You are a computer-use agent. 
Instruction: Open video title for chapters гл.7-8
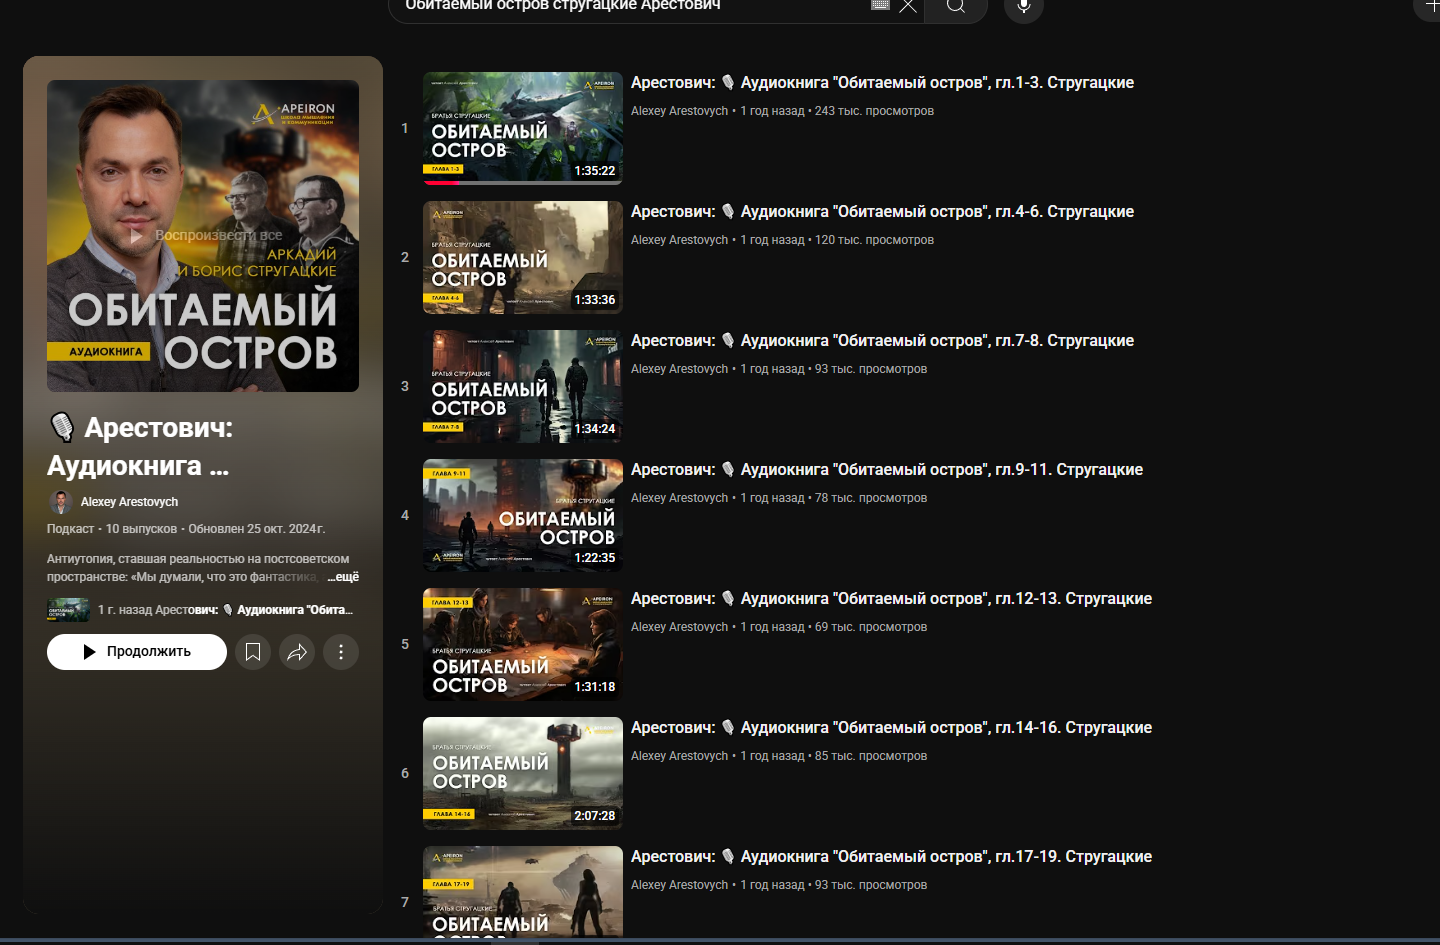882,341
